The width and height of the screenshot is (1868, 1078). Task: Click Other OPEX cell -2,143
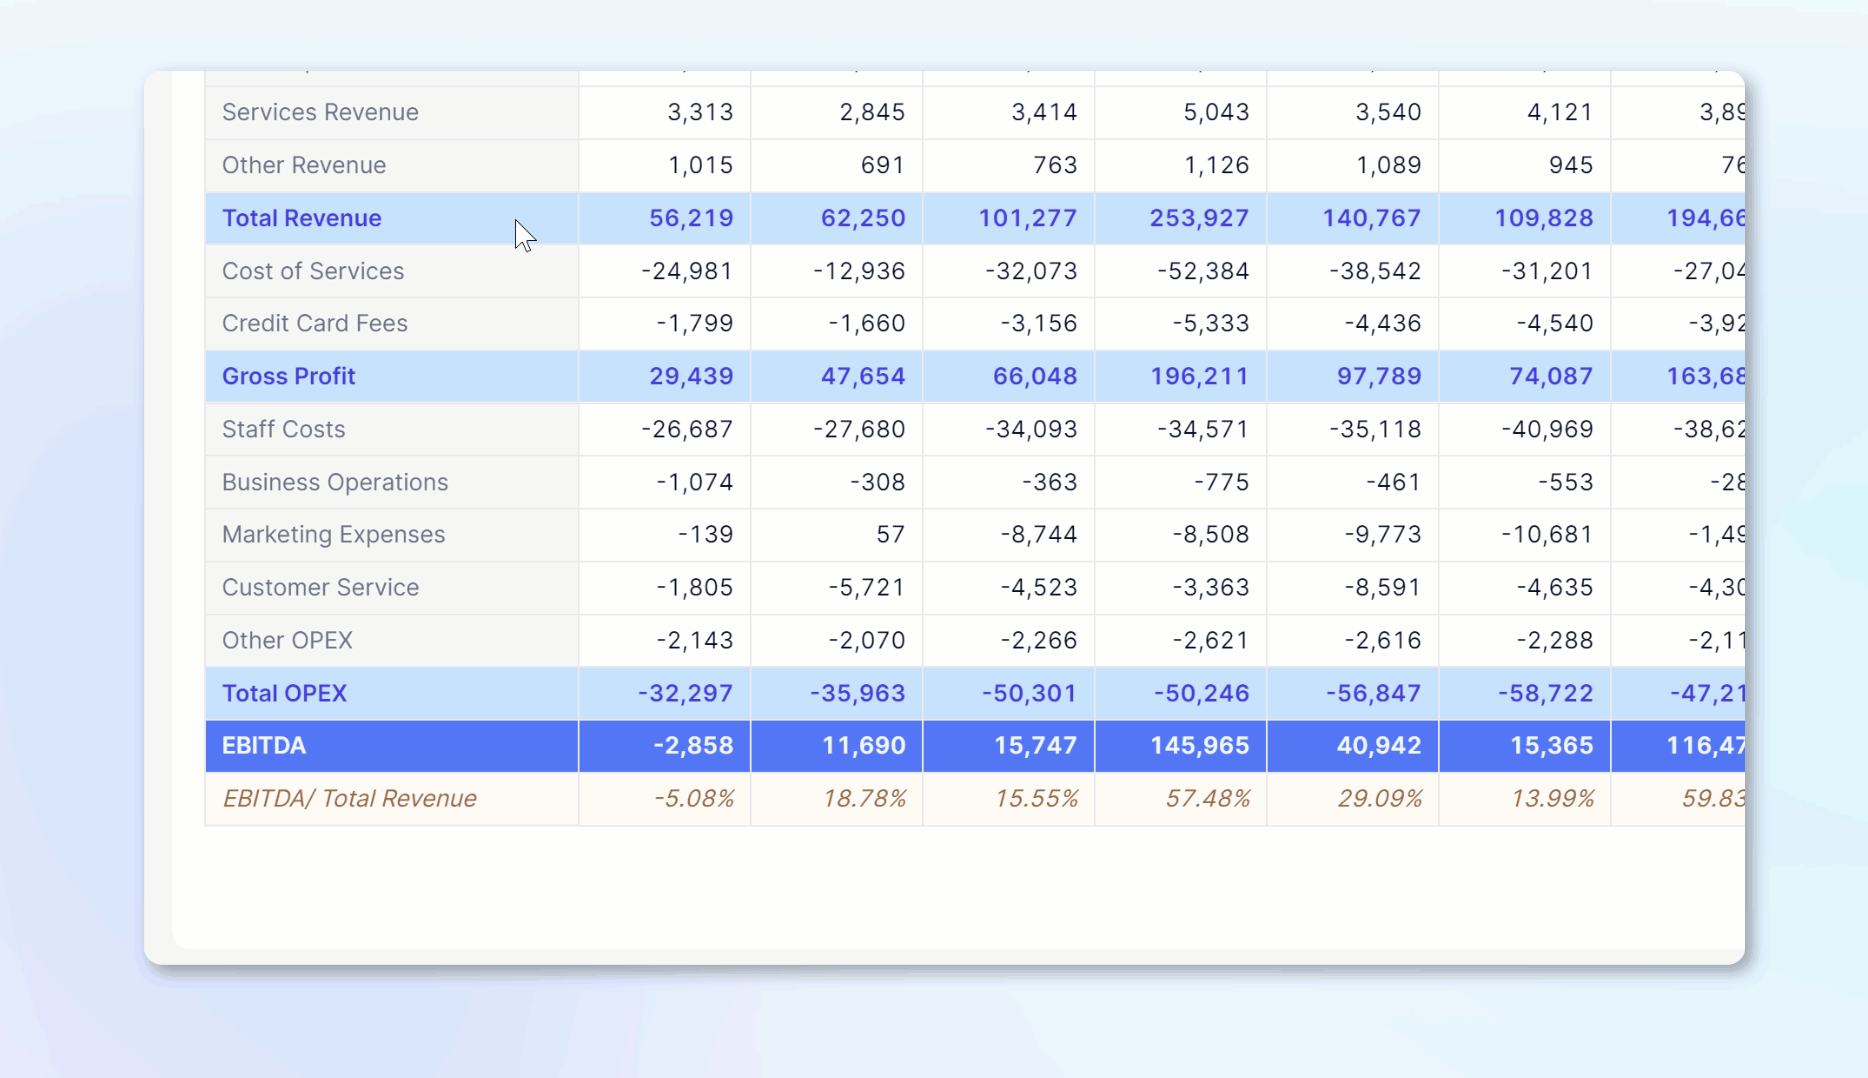click(665, 640)
